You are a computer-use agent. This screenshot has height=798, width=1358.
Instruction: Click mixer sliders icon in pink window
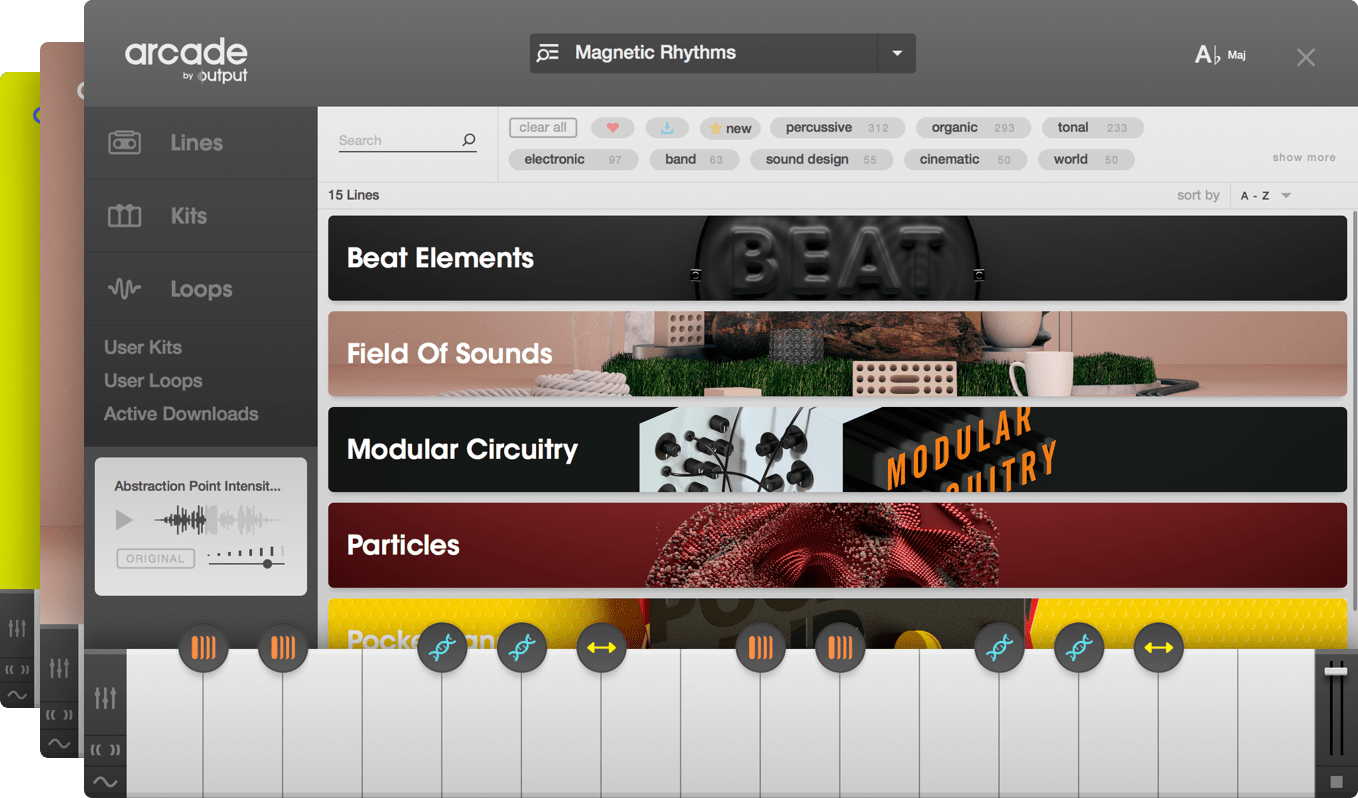[60, 667]
